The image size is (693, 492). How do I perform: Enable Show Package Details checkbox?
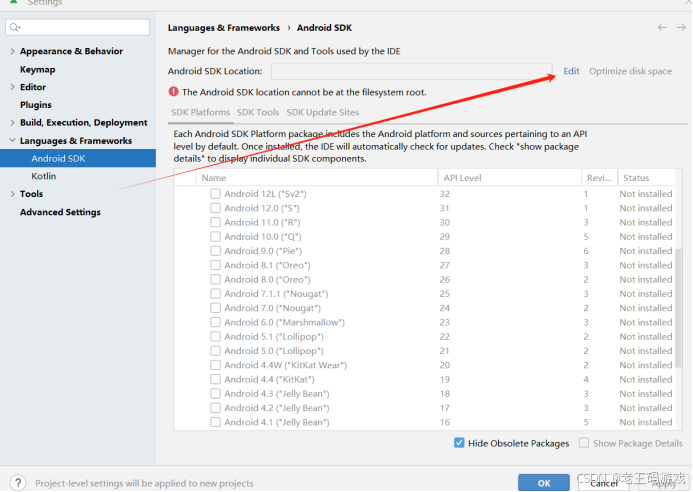coord(584,443)
